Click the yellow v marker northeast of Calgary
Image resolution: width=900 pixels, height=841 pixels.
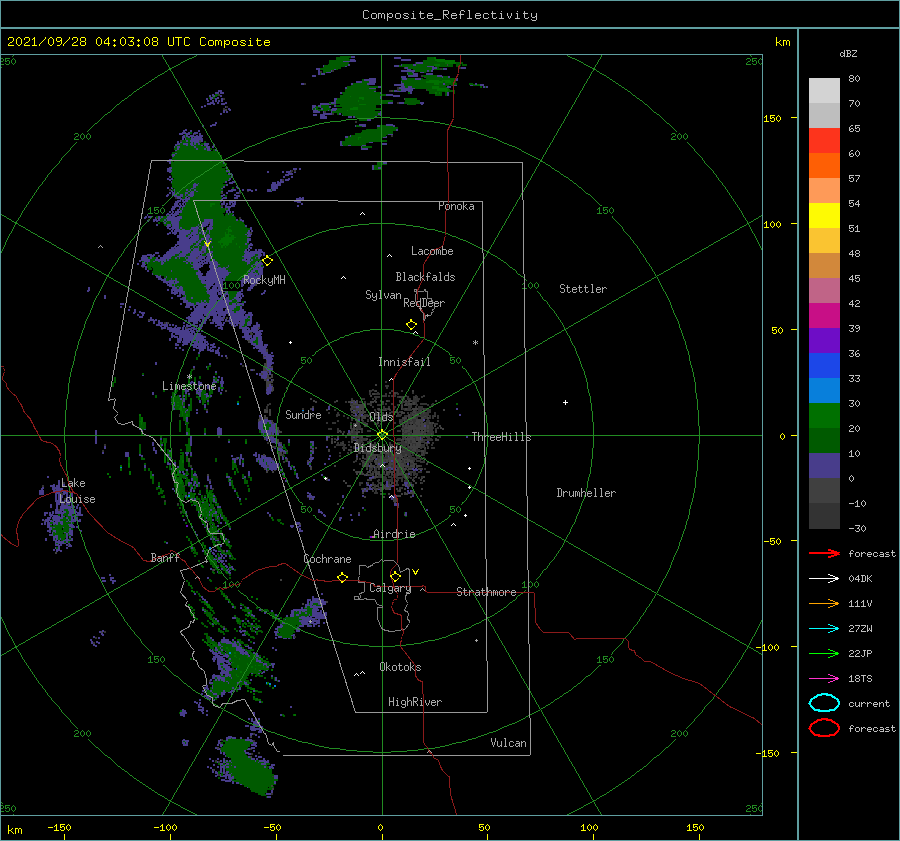(415, 572)
